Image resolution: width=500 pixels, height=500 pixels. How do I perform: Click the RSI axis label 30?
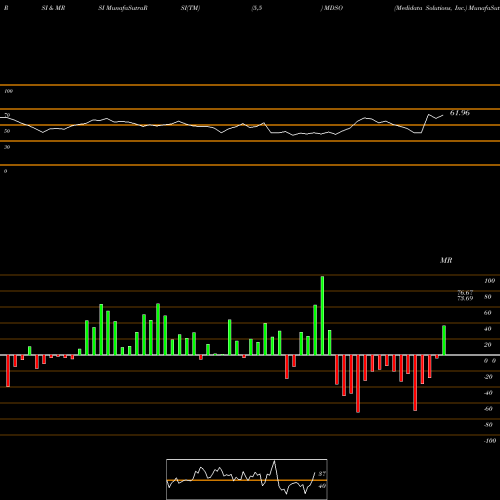tap(7, 147)
